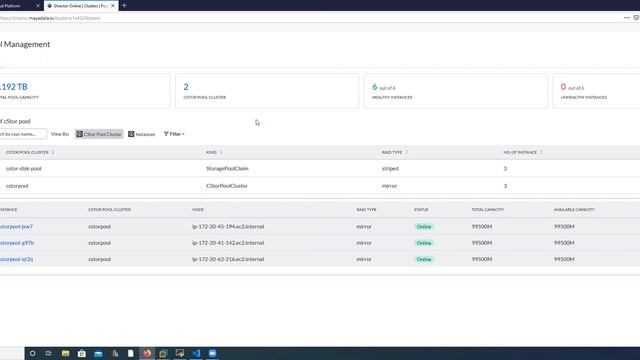The height and width of the screenshot is (360, 640).
Task: Click the Healthy Instances card
Action: coord(456,91)
